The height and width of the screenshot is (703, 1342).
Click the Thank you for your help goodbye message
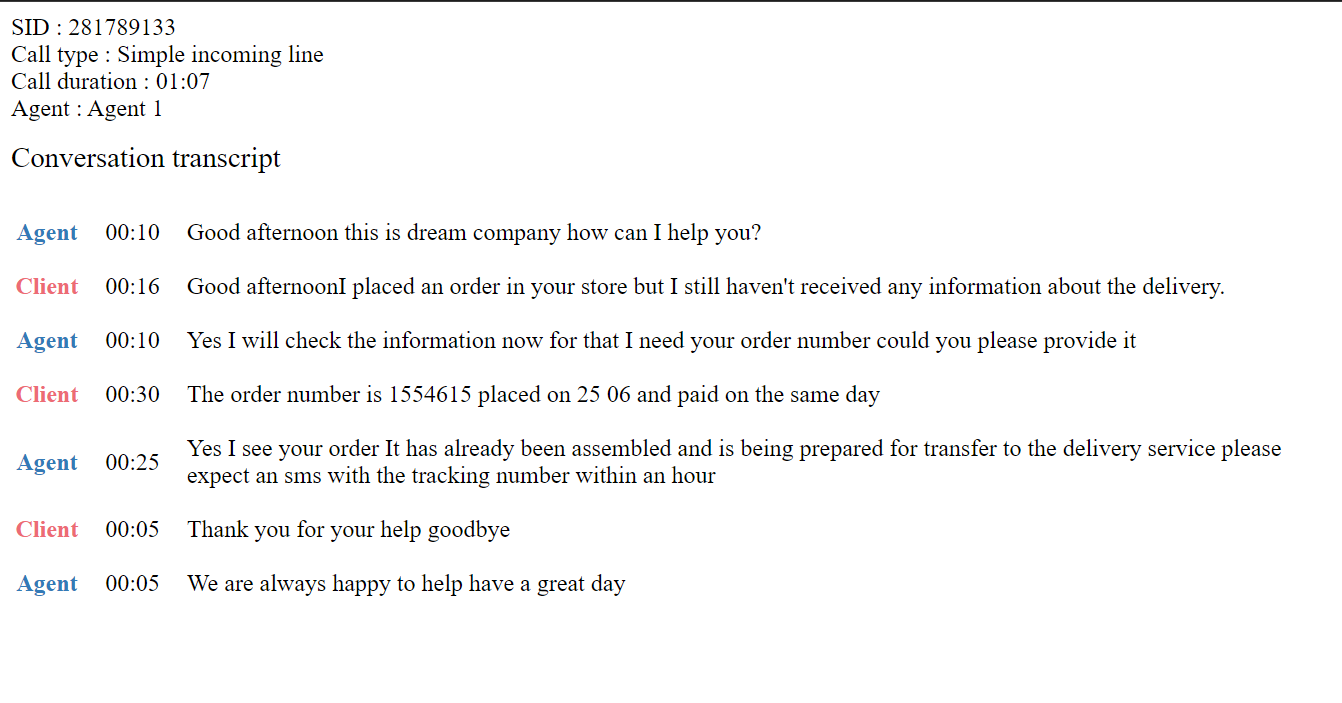coord(348,530)
